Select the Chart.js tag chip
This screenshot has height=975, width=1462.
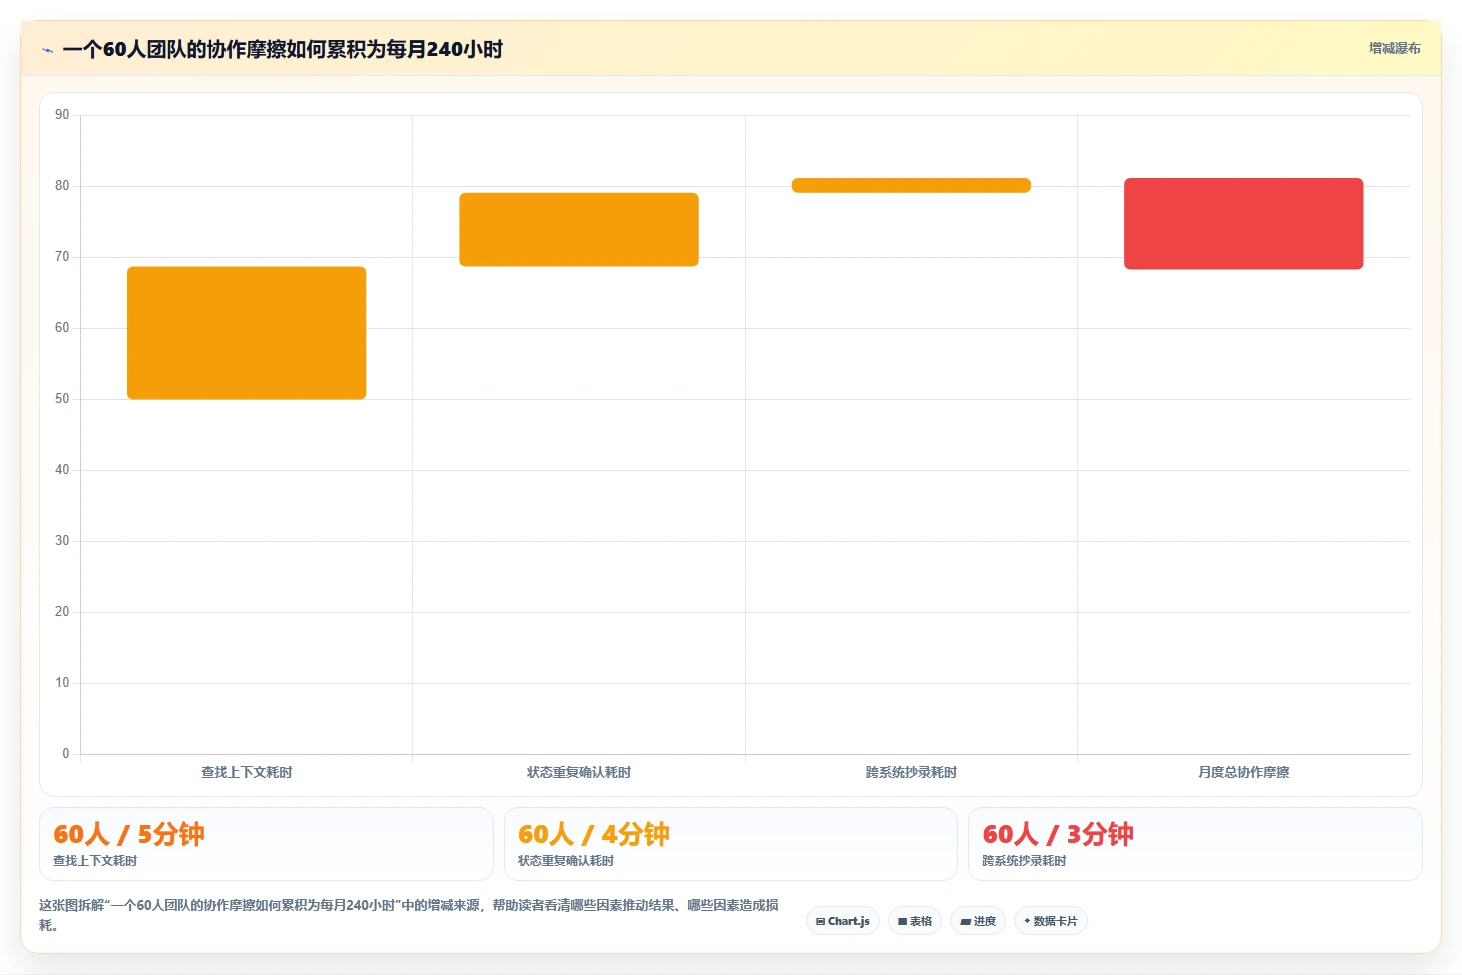click(843, 921)
